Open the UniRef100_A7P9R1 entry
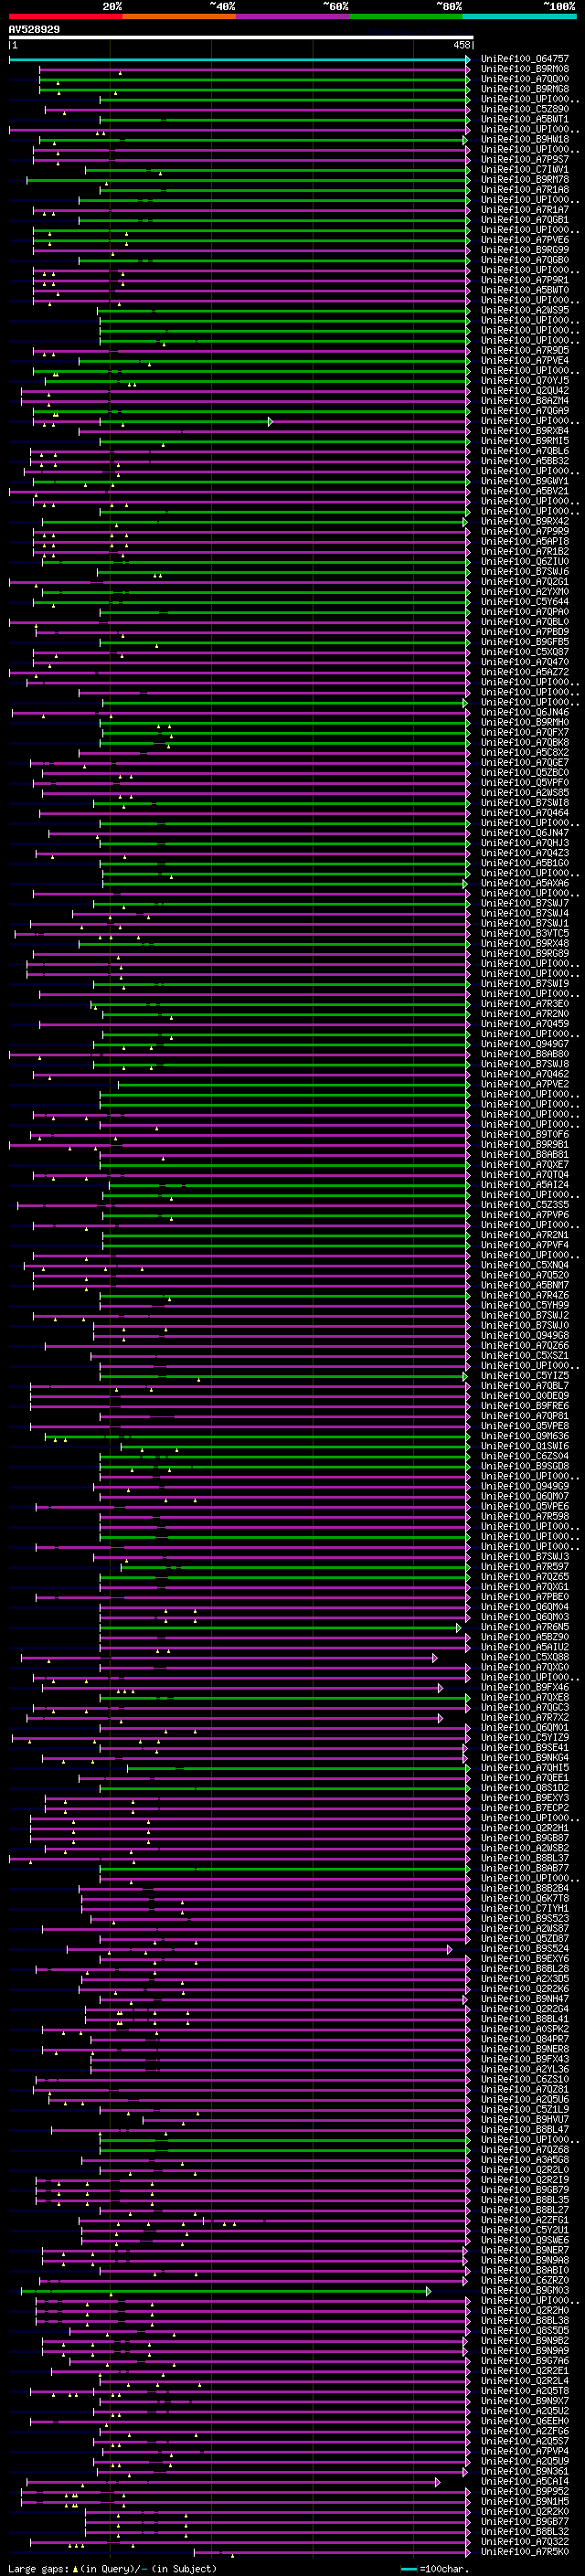The width and height of the screenshot is (585, 2576). (524, 280)
